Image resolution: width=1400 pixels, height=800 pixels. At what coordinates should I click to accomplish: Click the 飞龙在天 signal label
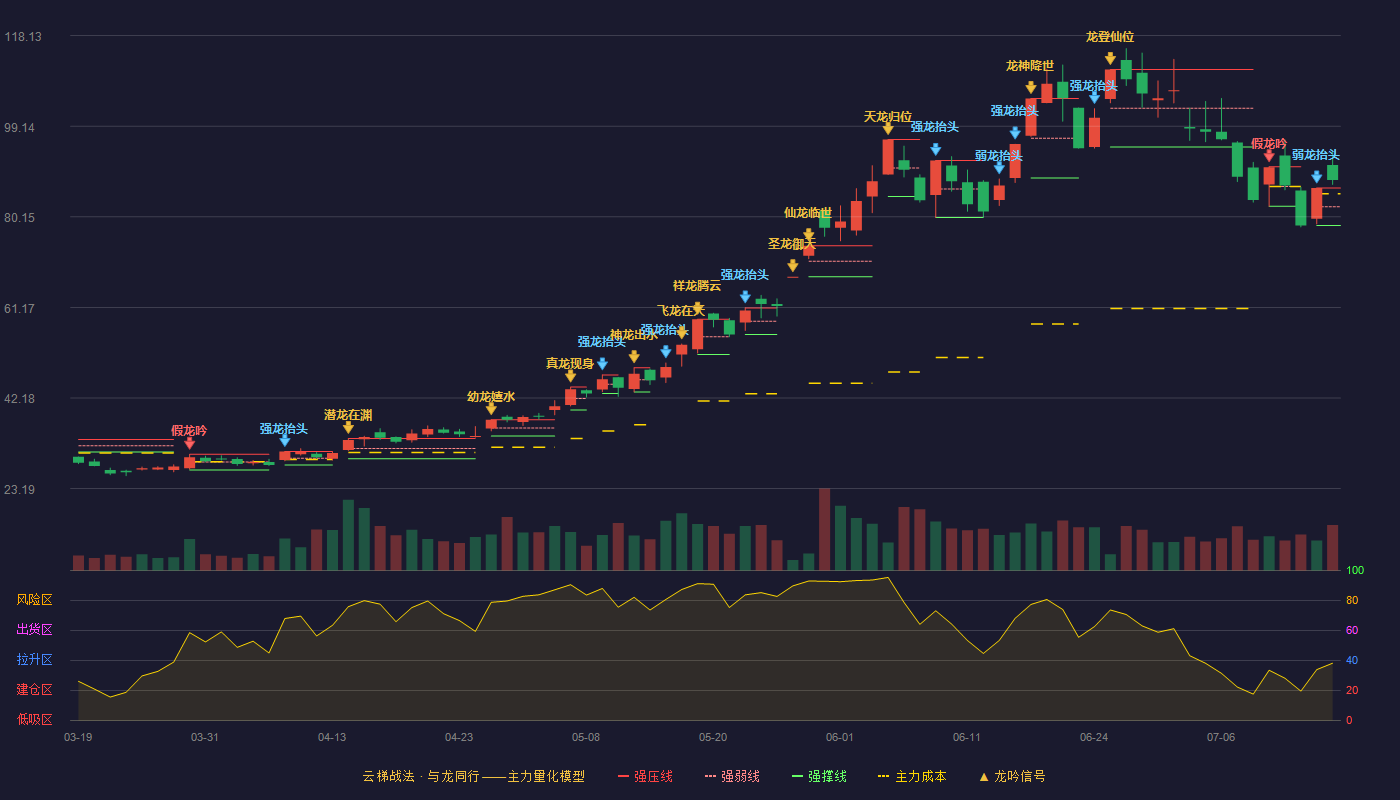tap(681, 311)
